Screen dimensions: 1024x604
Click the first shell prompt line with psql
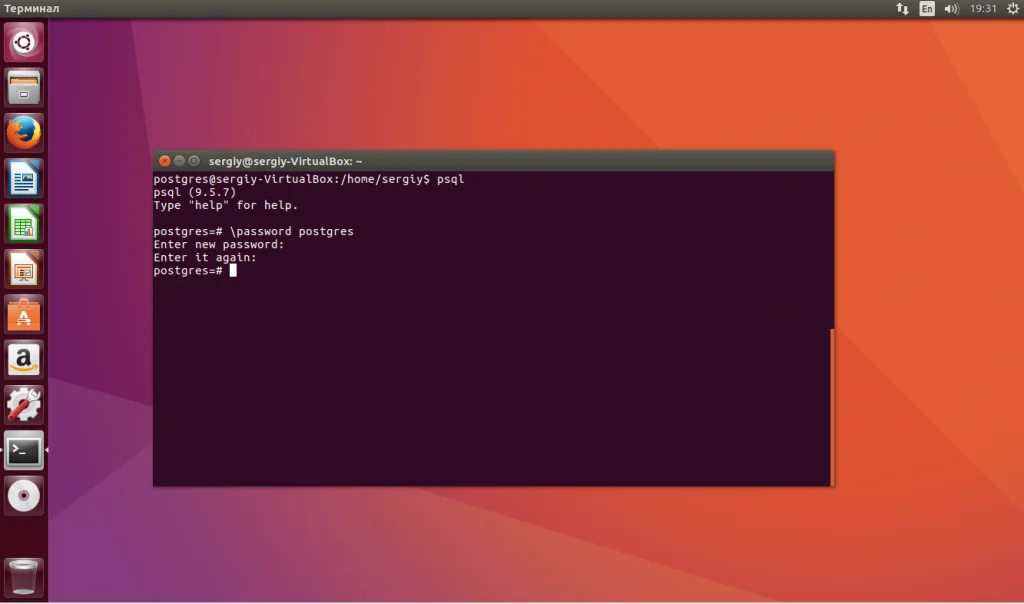click(x=309, y=179)
